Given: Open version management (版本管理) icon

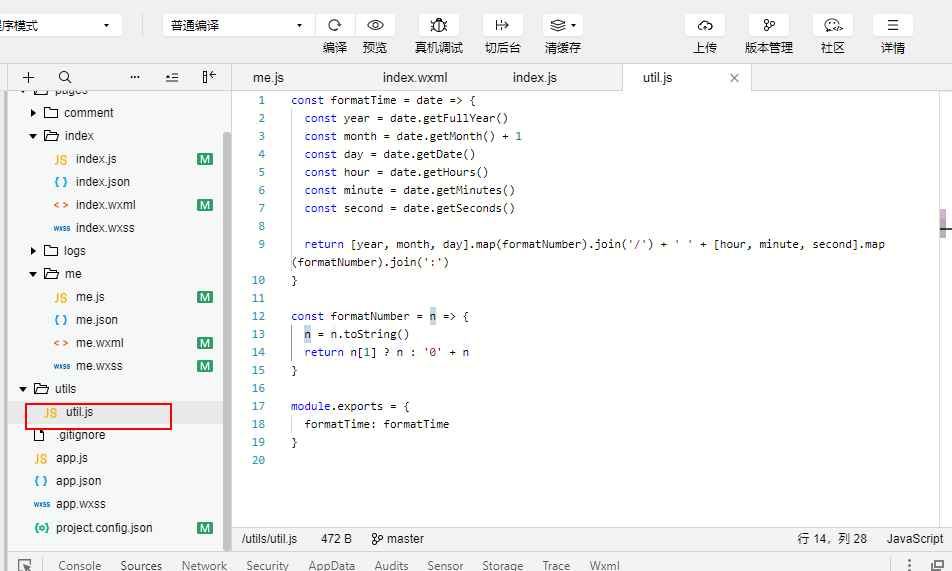Looking at the screenshot, I should (769, 26).
